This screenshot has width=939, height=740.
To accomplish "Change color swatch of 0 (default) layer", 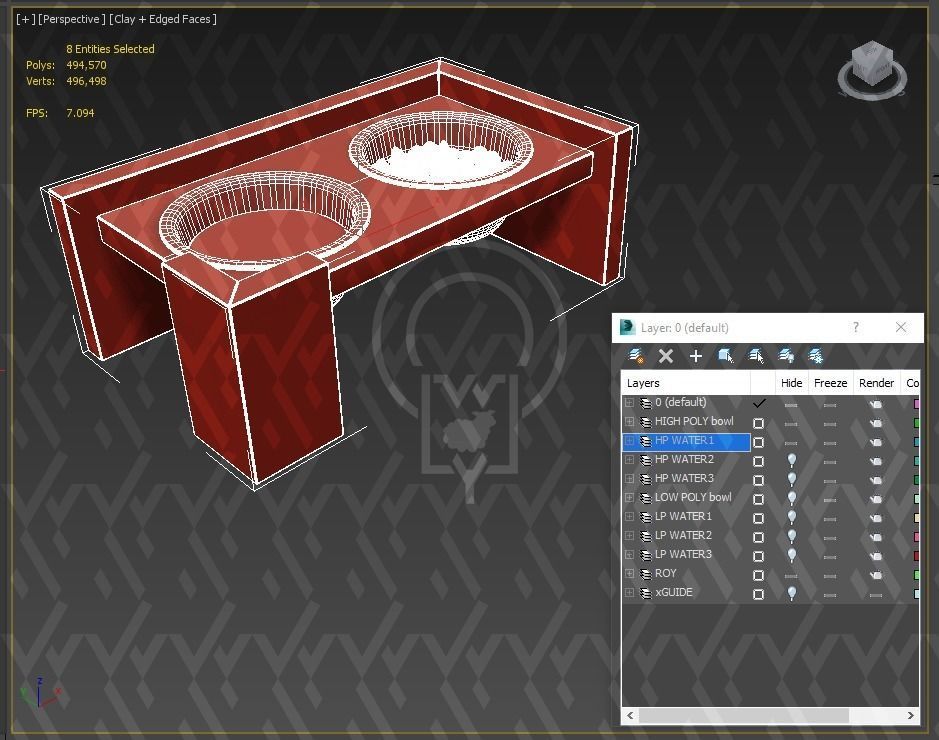I will tap(916, 404).
